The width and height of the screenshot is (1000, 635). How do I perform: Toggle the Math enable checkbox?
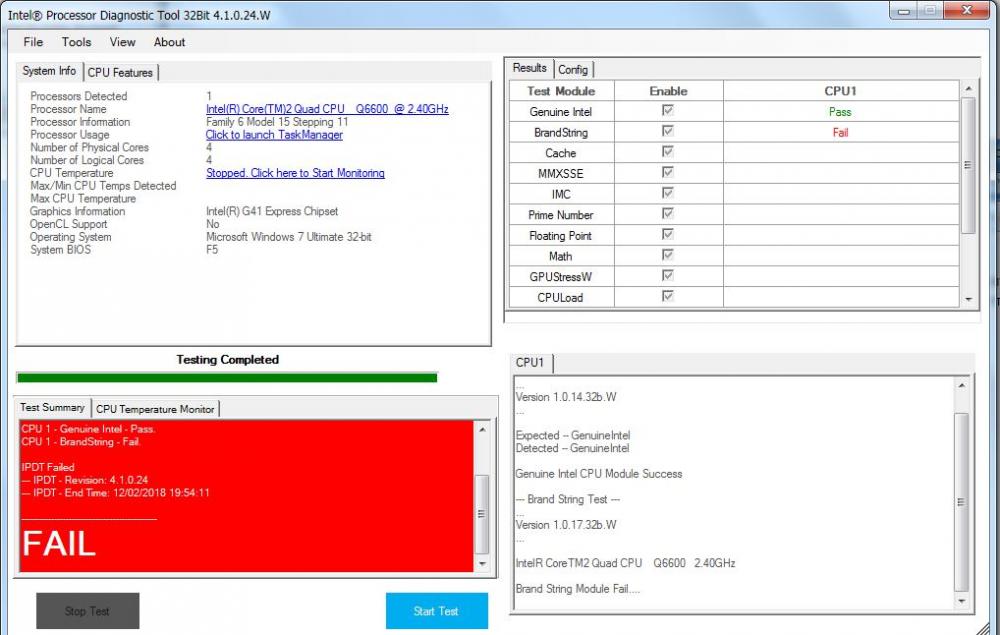(668, 255)
